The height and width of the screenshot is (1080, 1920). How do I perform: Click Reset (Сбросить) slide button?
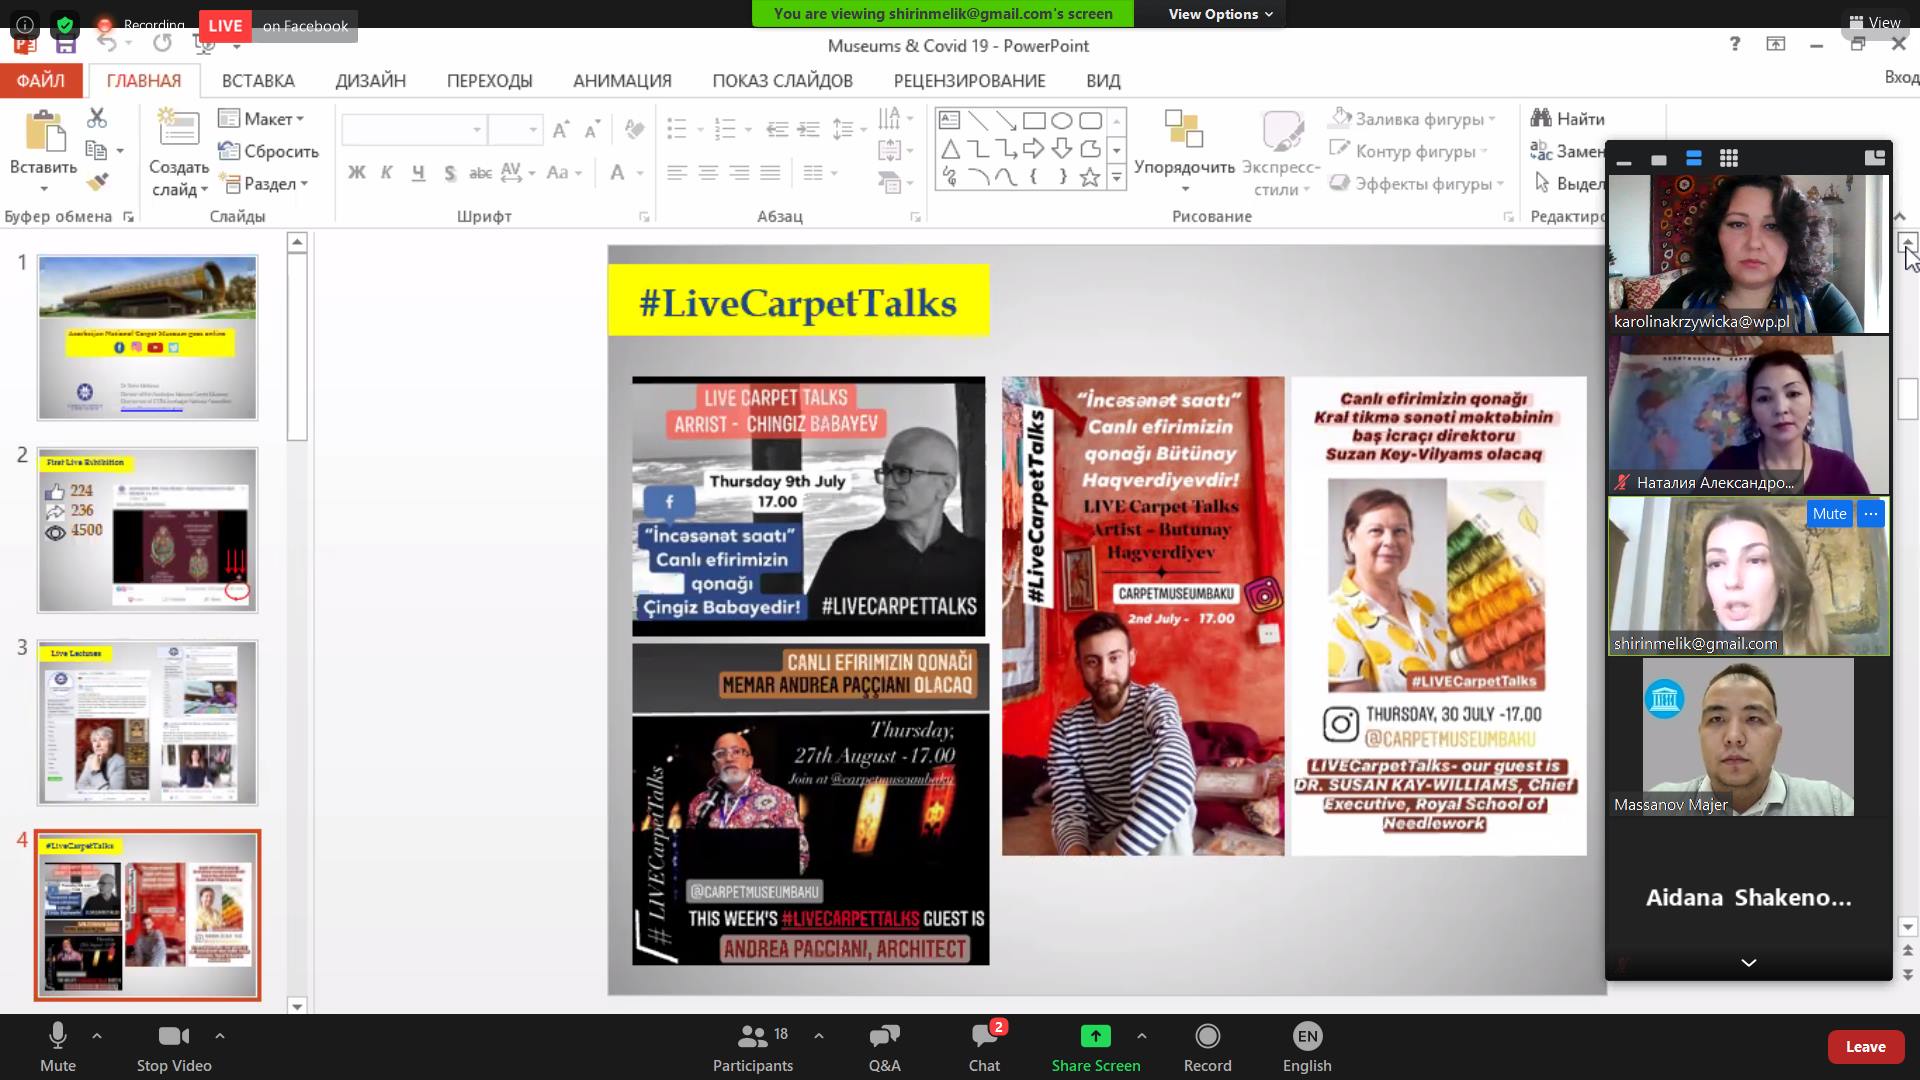pos(269,151)
